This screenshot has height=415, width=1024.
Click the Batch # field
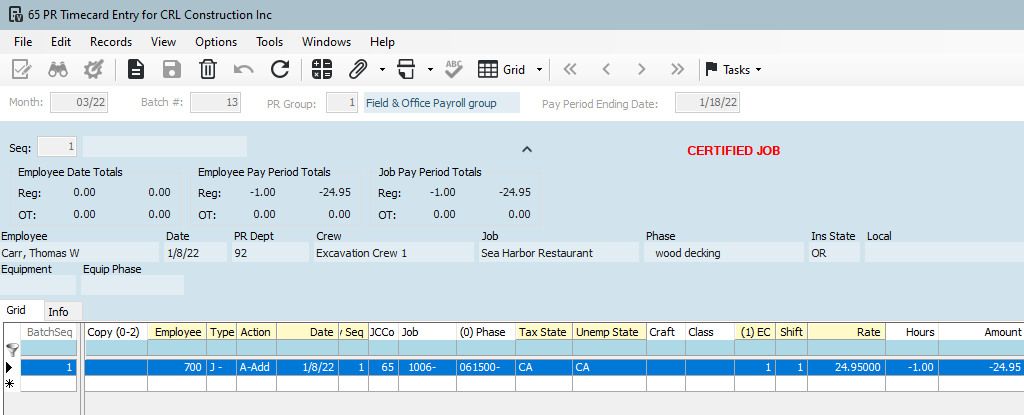pyautogui.click(x=216, y=103)
